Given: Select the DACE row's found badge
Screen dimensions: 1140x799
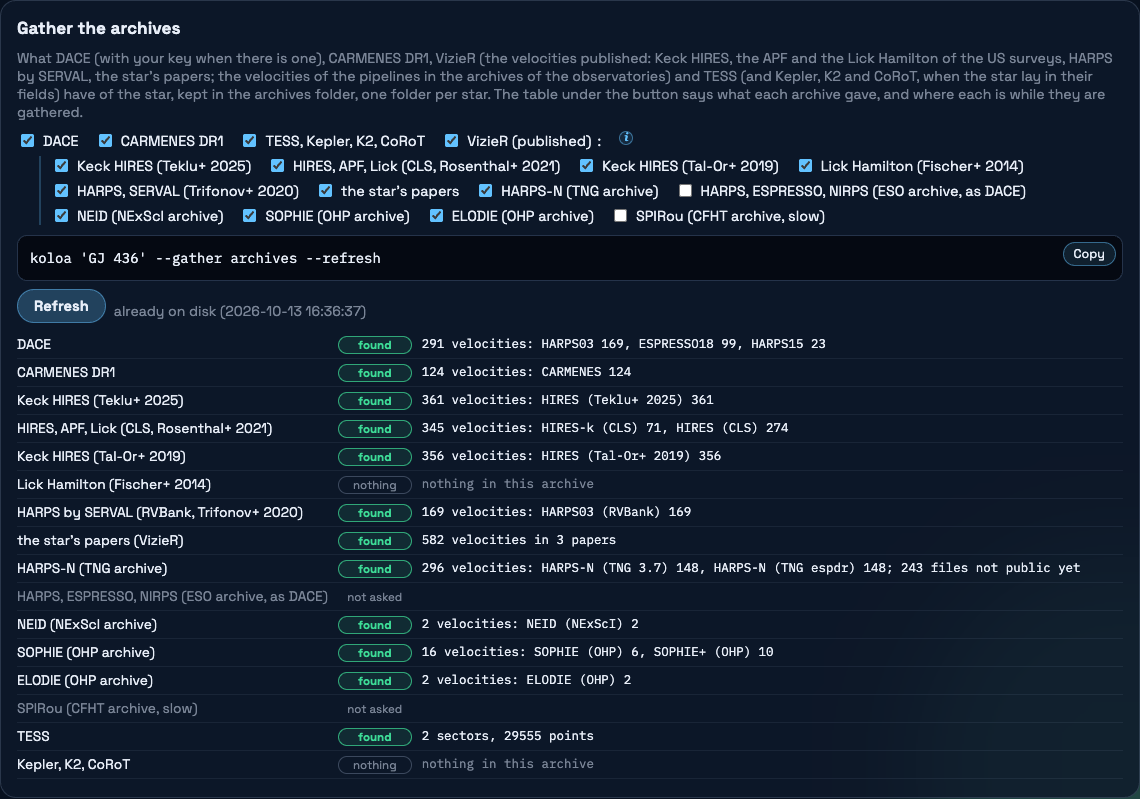Looking at the screenshot, I should point(374,345).
